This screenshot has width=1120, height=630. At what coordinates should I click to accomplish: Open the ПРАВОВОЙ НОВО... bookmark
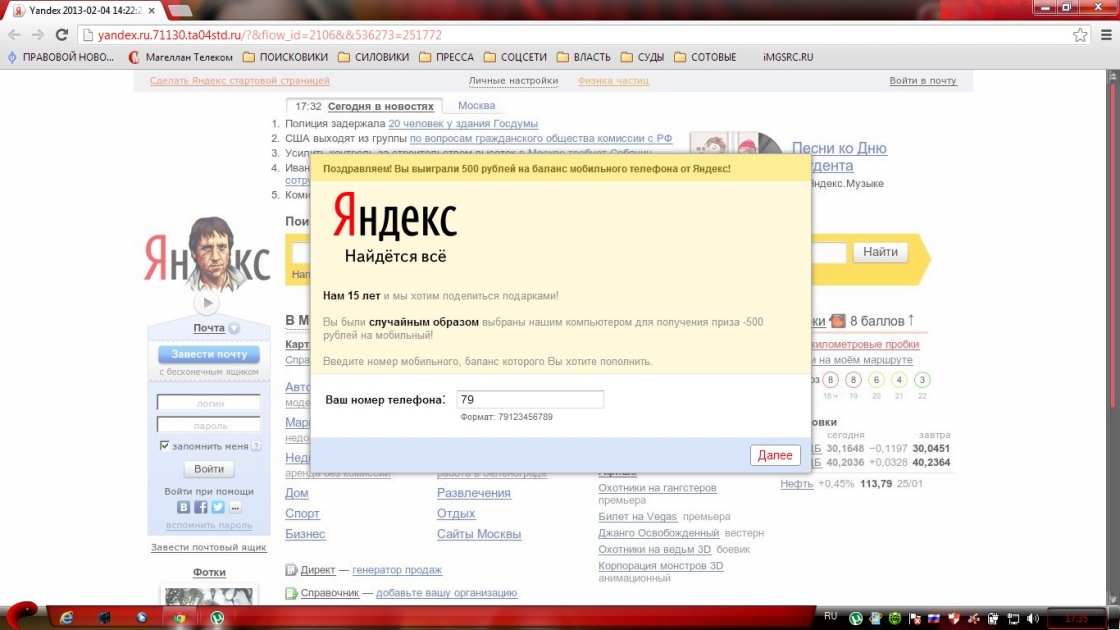click(x=61, y=57)
